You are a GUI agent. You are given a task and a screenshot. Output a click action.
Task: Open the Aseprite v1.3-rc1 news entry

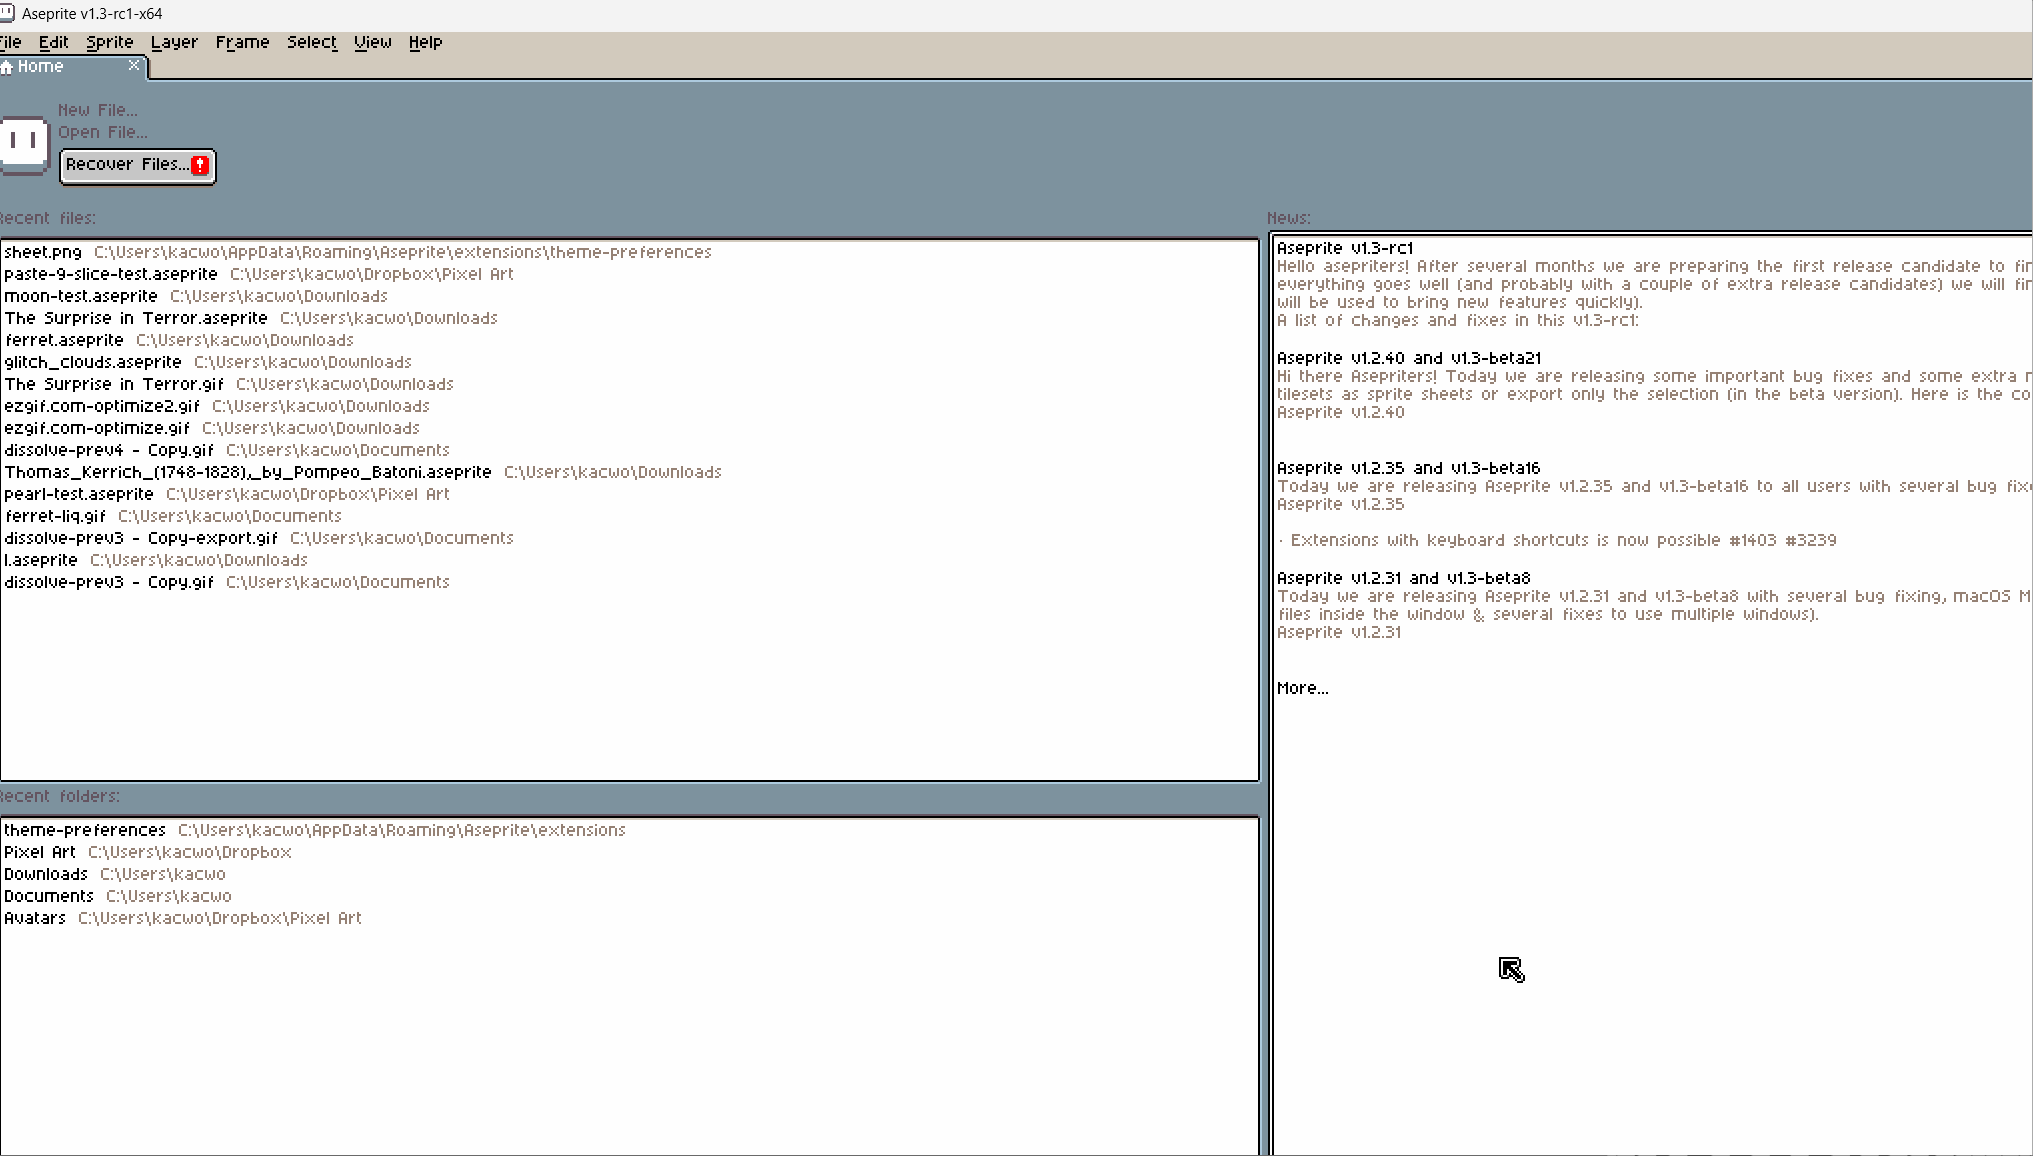pos(1345,247)
